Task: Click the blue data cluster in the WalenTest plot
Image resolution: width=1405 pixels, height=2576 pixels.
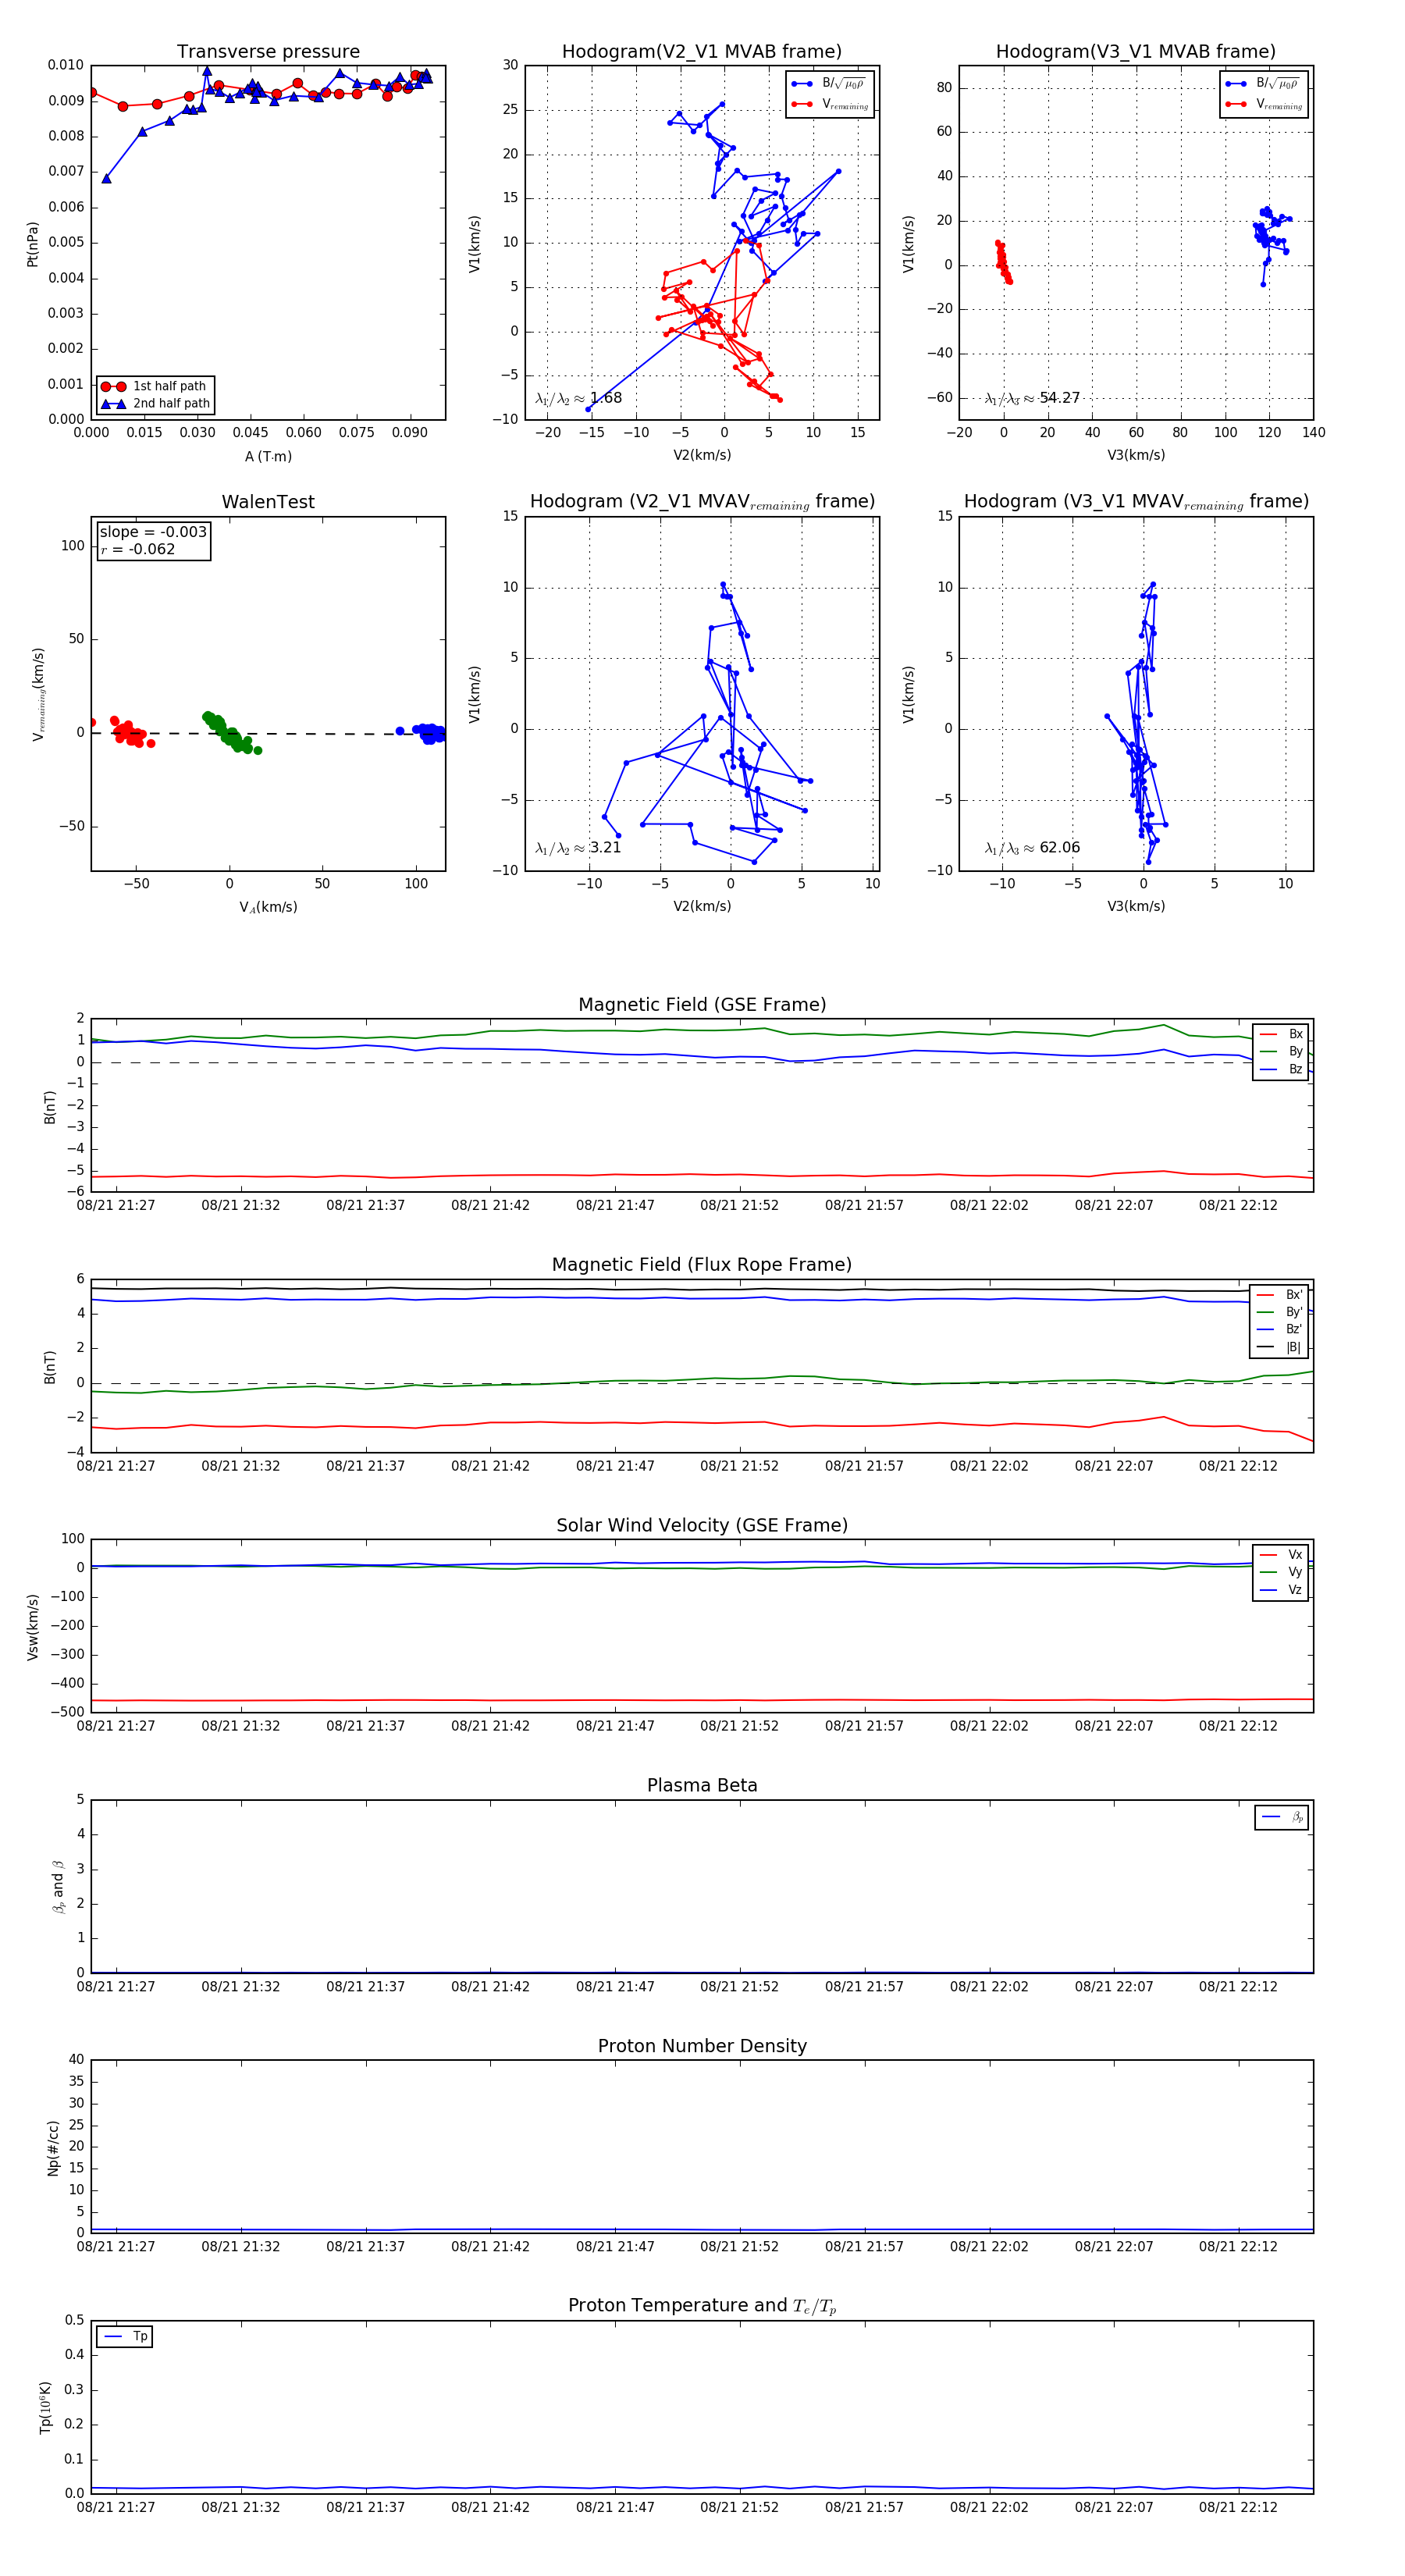Action: [424, 732]
